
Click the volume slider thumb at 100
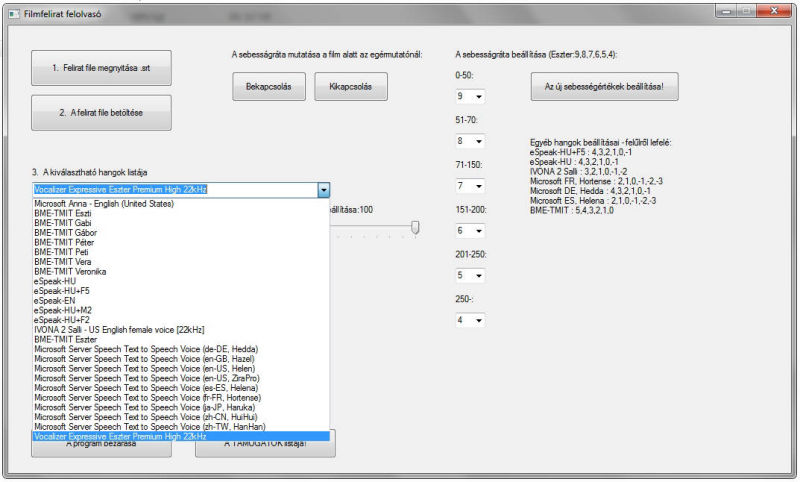tap(415, 227)
